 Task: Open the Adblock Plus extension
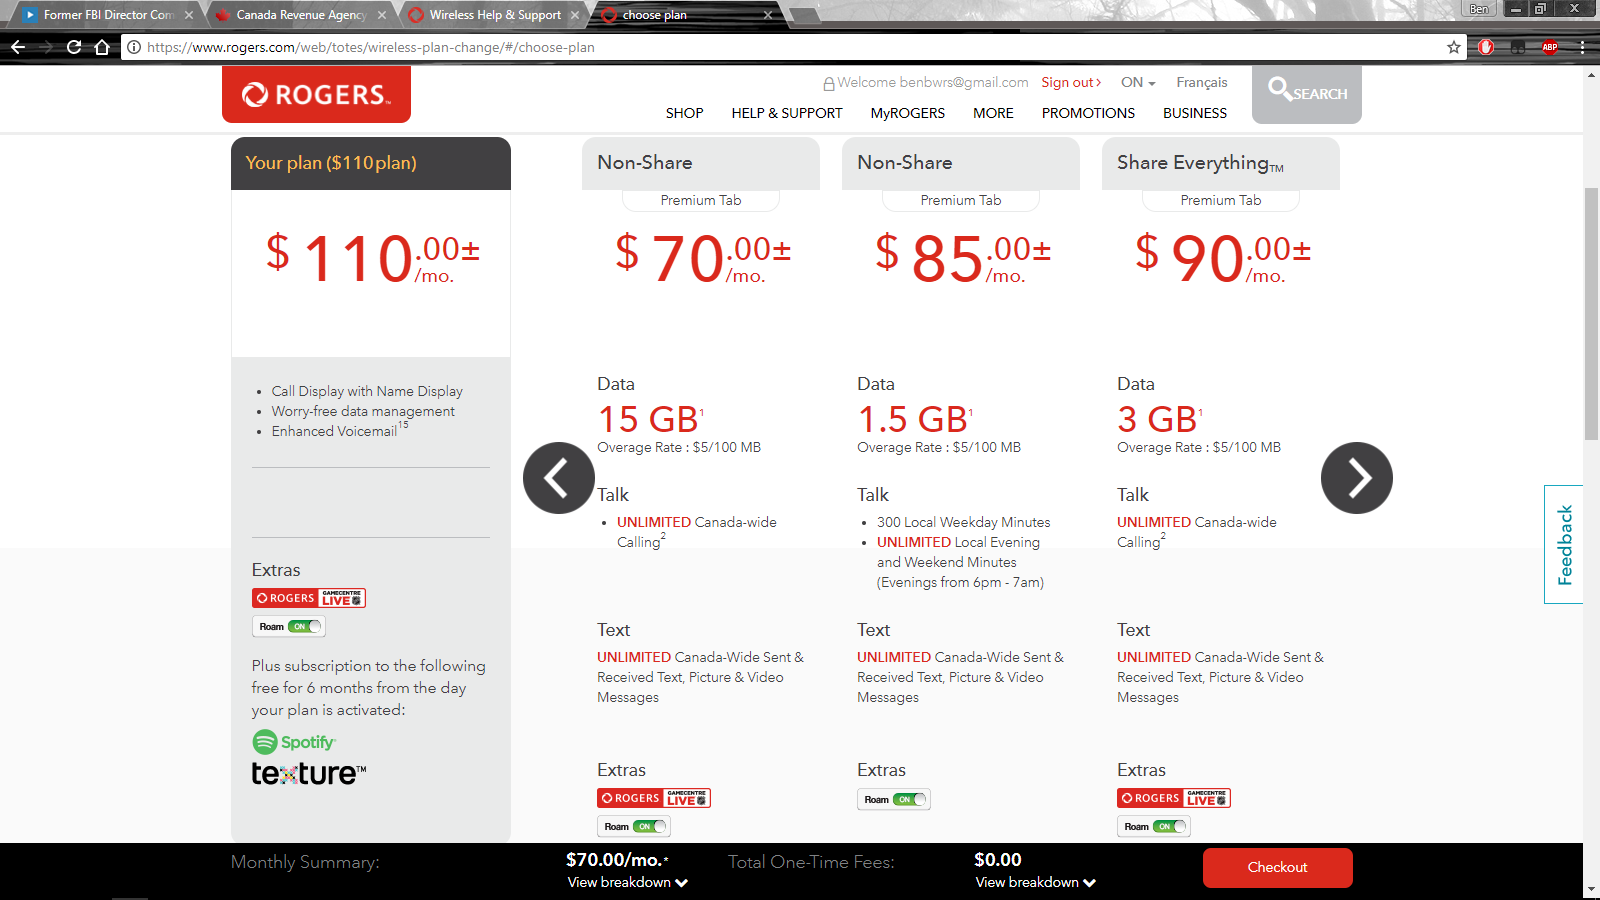coord(1549,47)
